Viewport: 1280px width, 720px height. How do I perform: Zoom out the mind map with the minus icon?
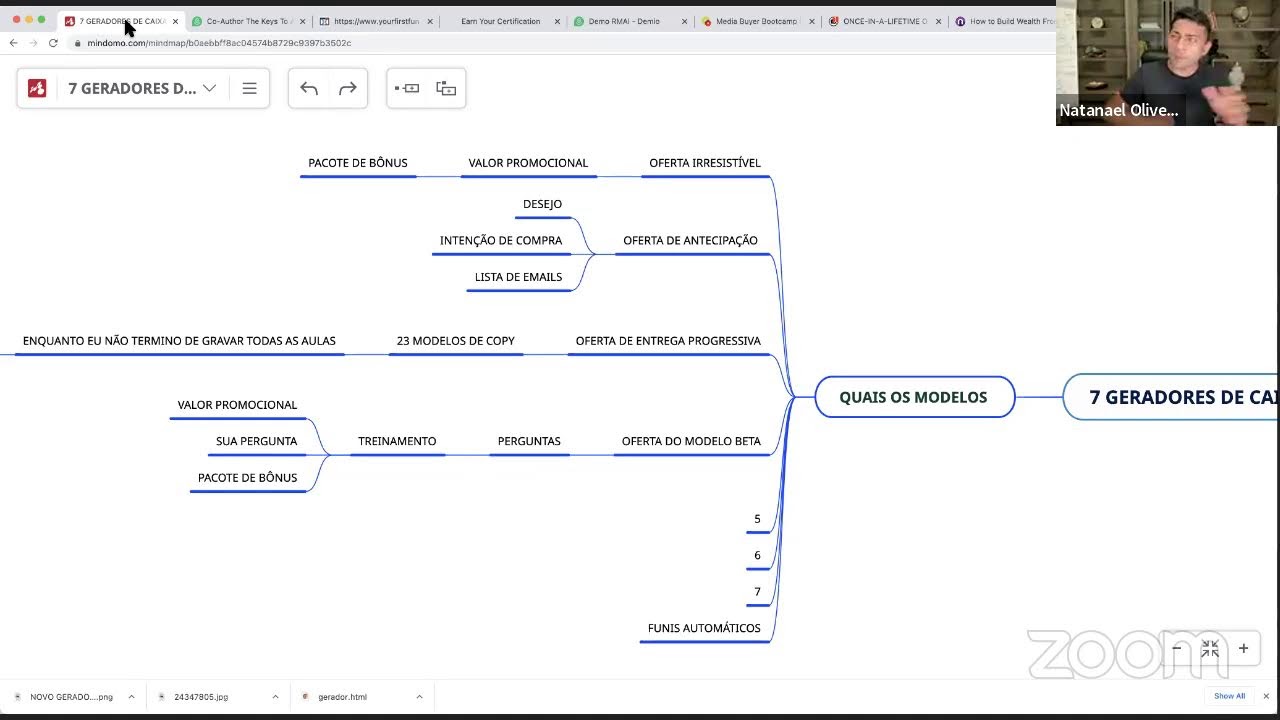[1177, 648]
